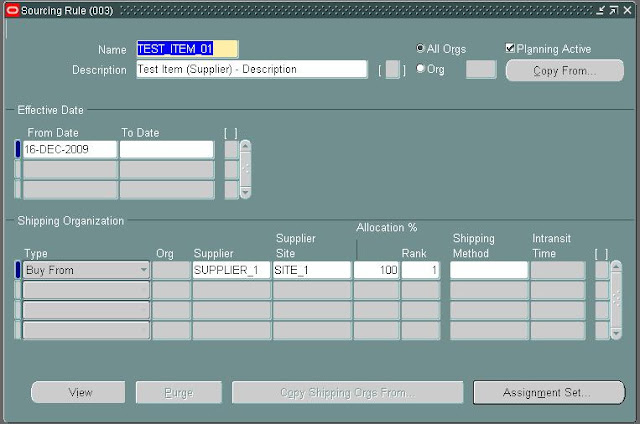Click Copy Shipping Orgs From... button

click(x=347, y=393)
